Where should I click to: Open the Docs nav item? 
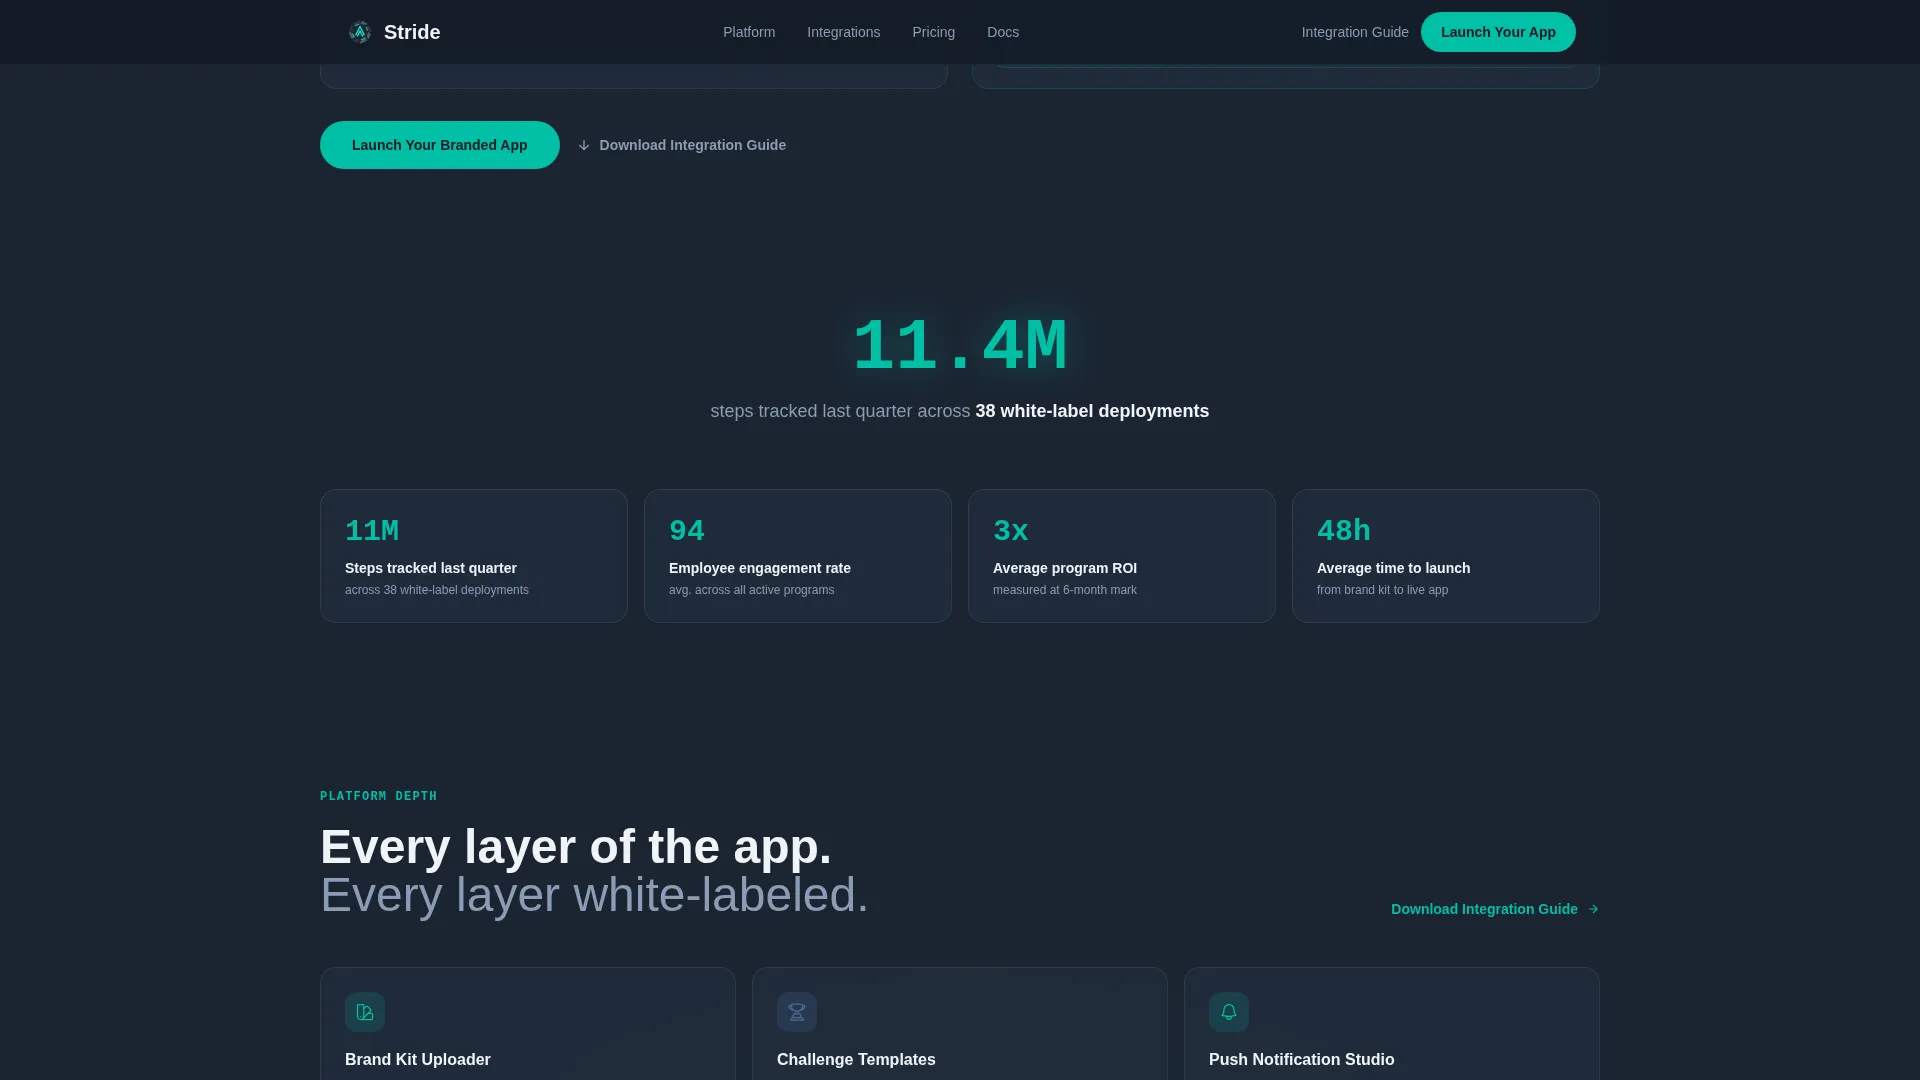1003,32
